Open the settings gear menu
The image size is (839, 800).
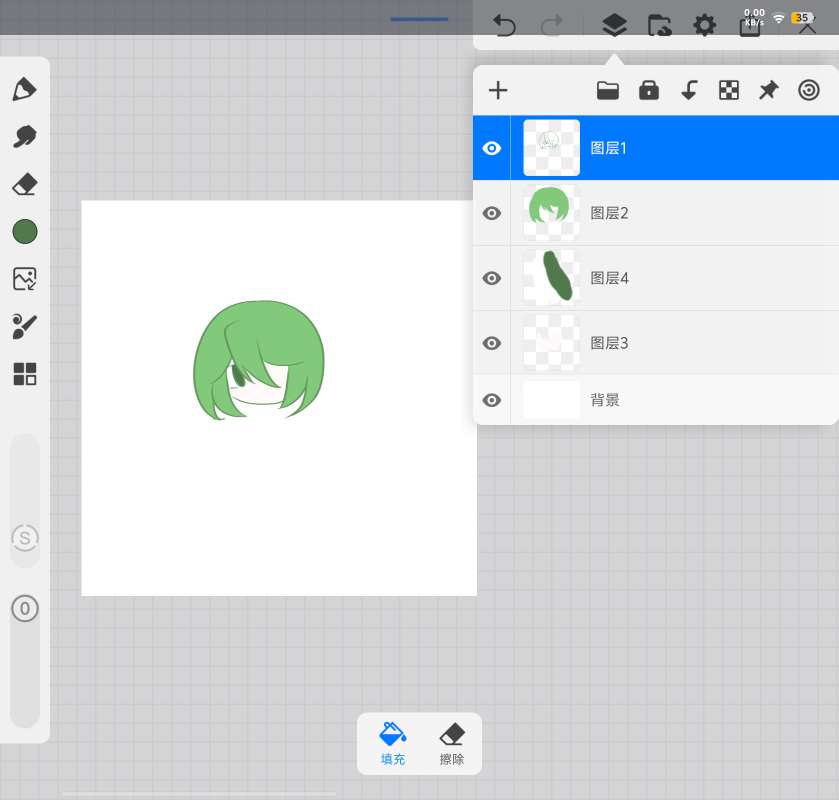point(704,25)
